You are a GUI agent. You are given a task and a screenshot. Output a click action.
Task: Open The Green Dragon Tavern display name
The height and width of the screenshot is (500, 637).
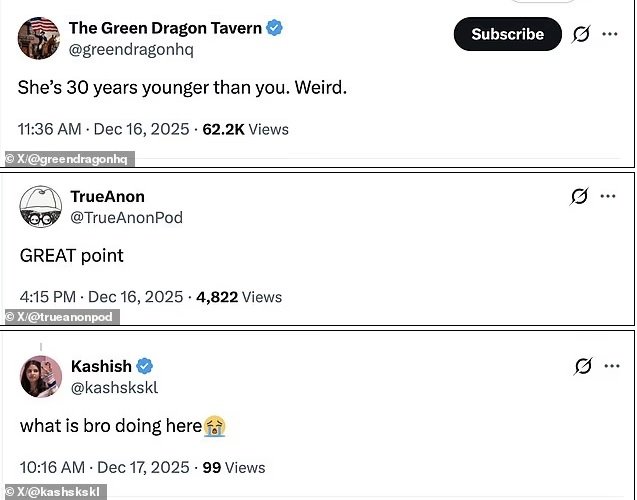tap(164, 27)
